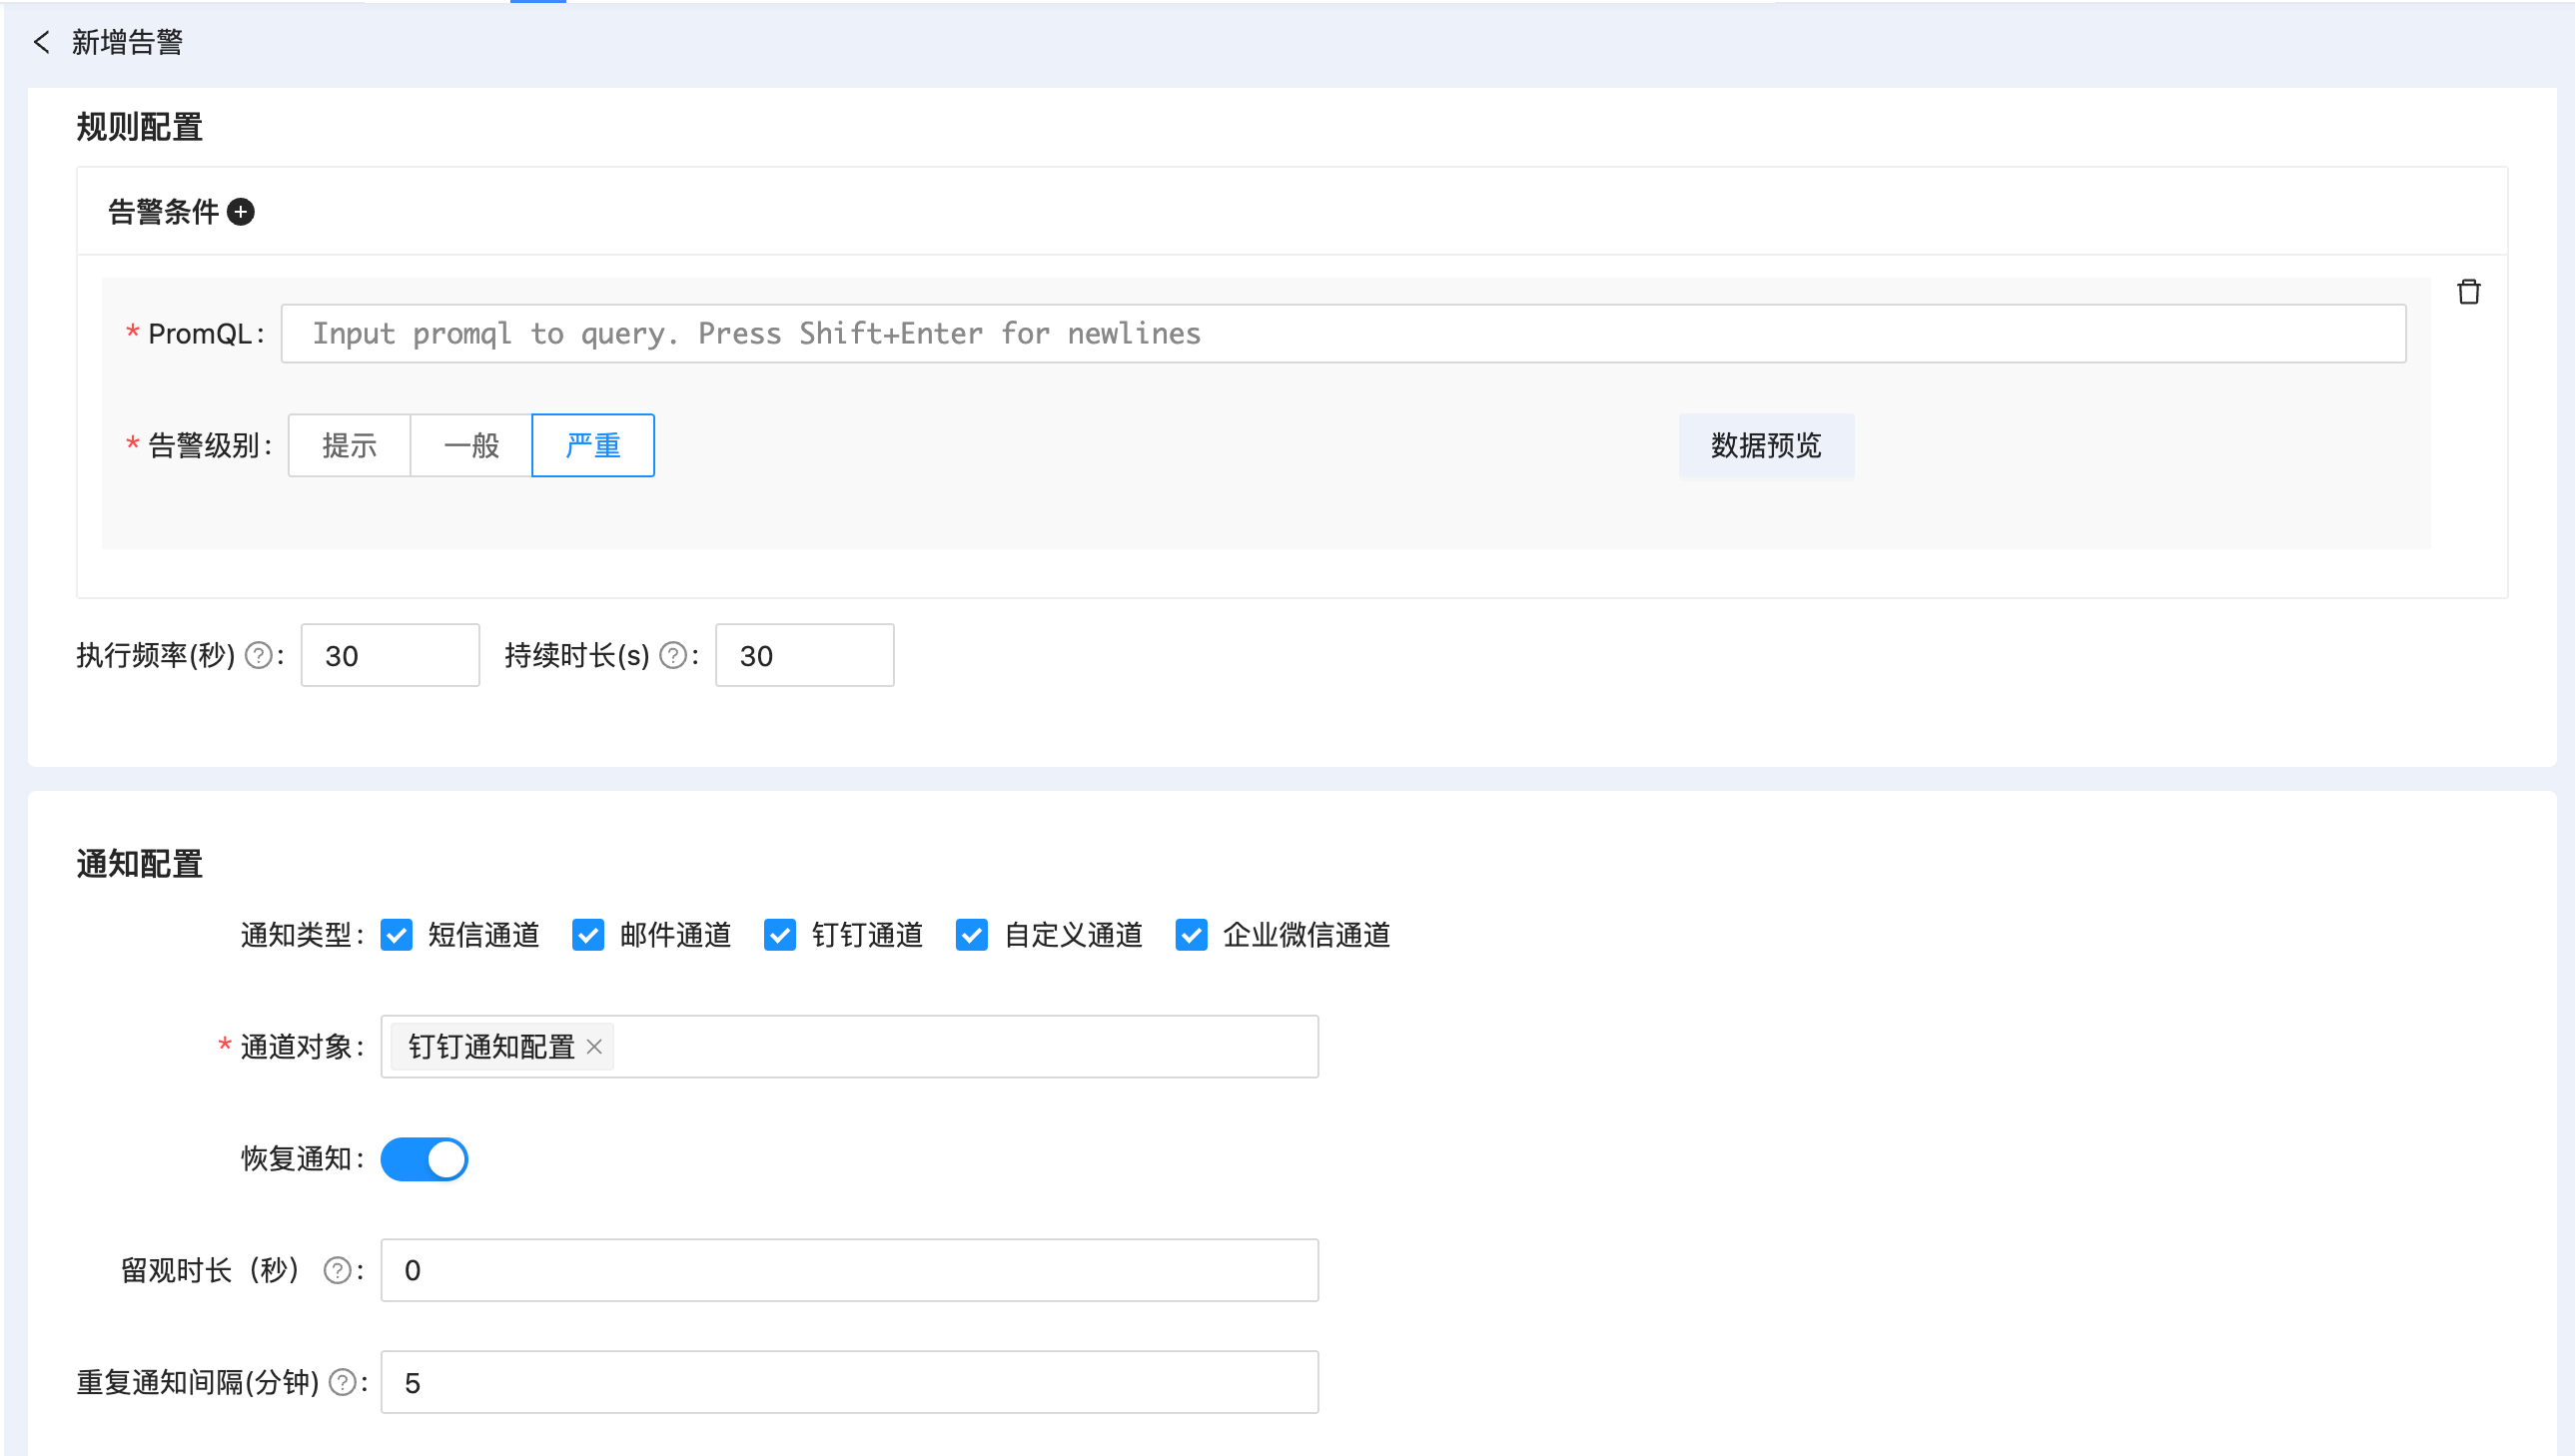Open help tooltip for 持续时长(s)
This screenshot has height=1456, width=2575.
(x=674, y=656)
